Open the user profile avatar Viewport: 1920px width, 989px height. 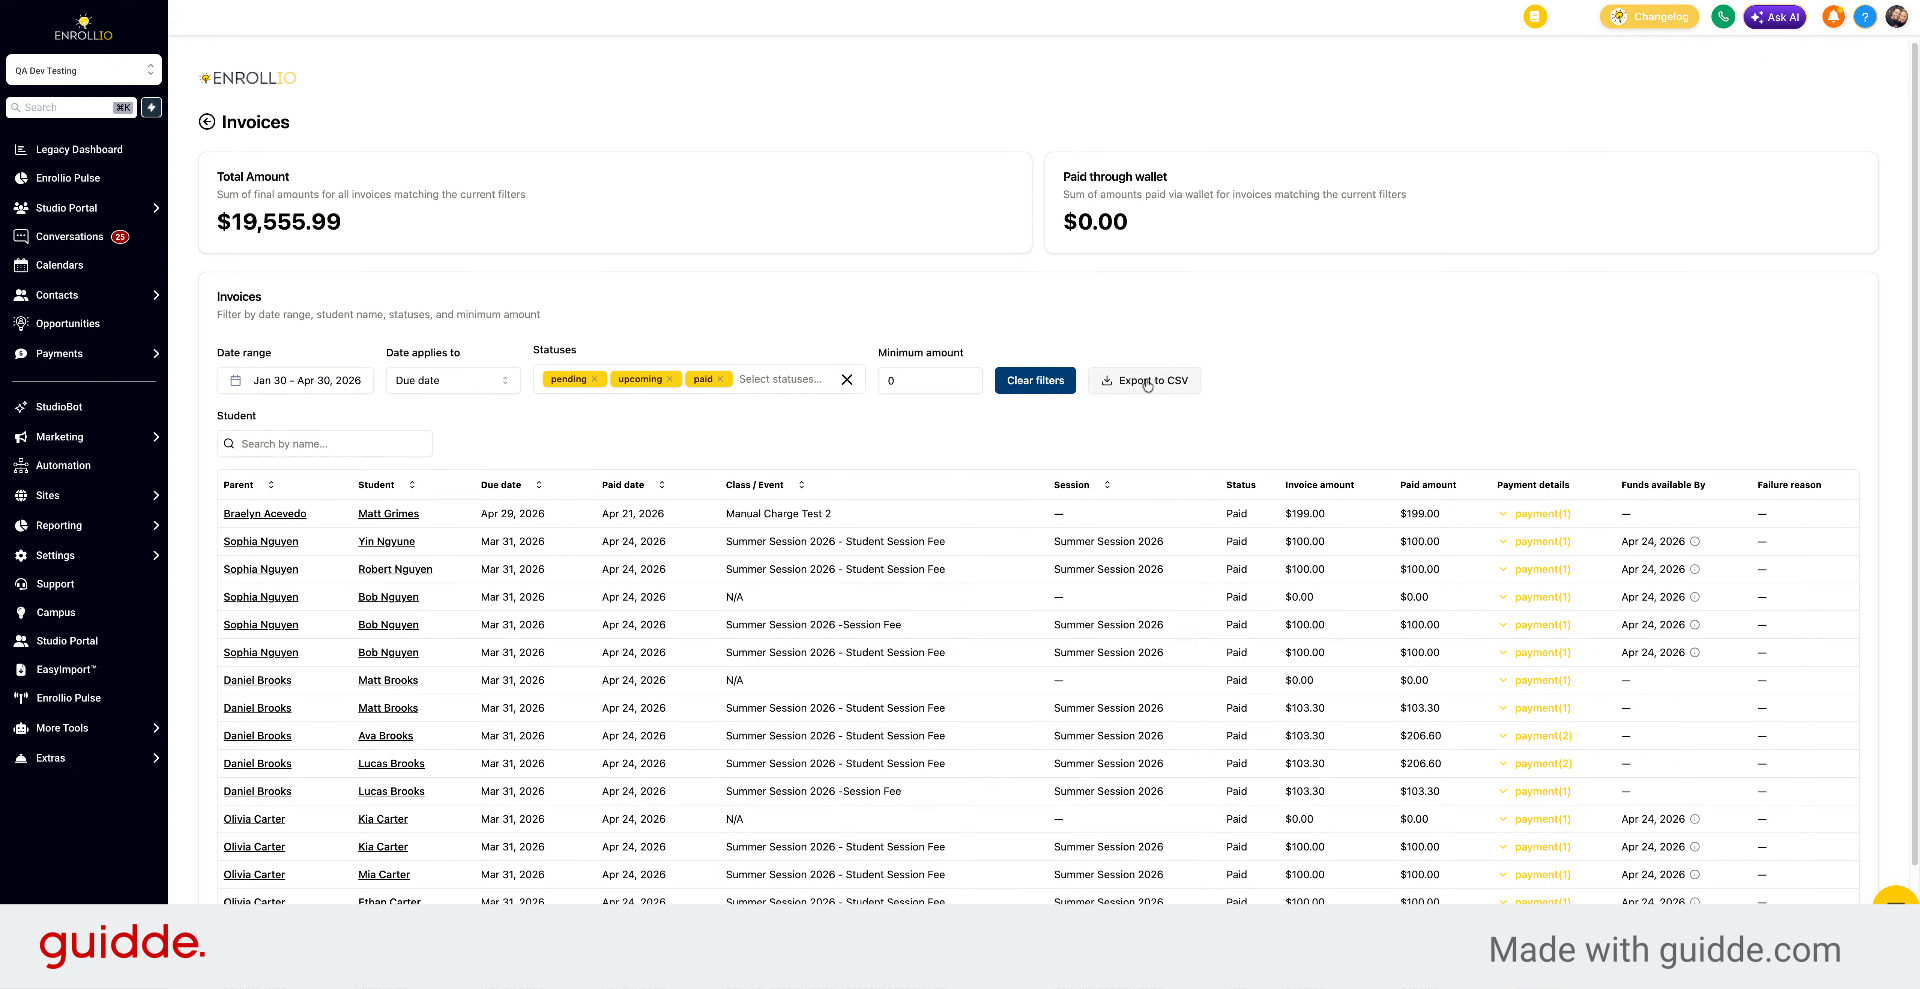pyautogui.click(x=1896, y=17)
